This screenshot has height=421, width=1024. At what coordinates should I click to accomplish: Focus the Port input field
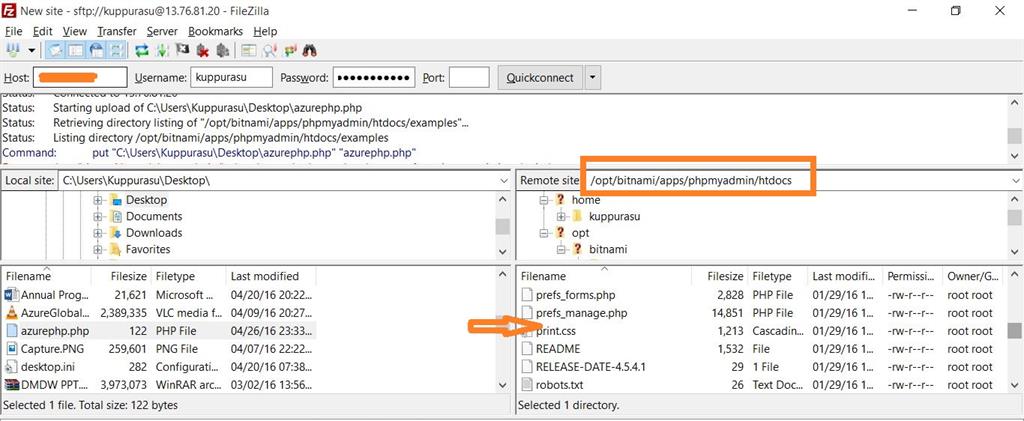click(469, 78)
